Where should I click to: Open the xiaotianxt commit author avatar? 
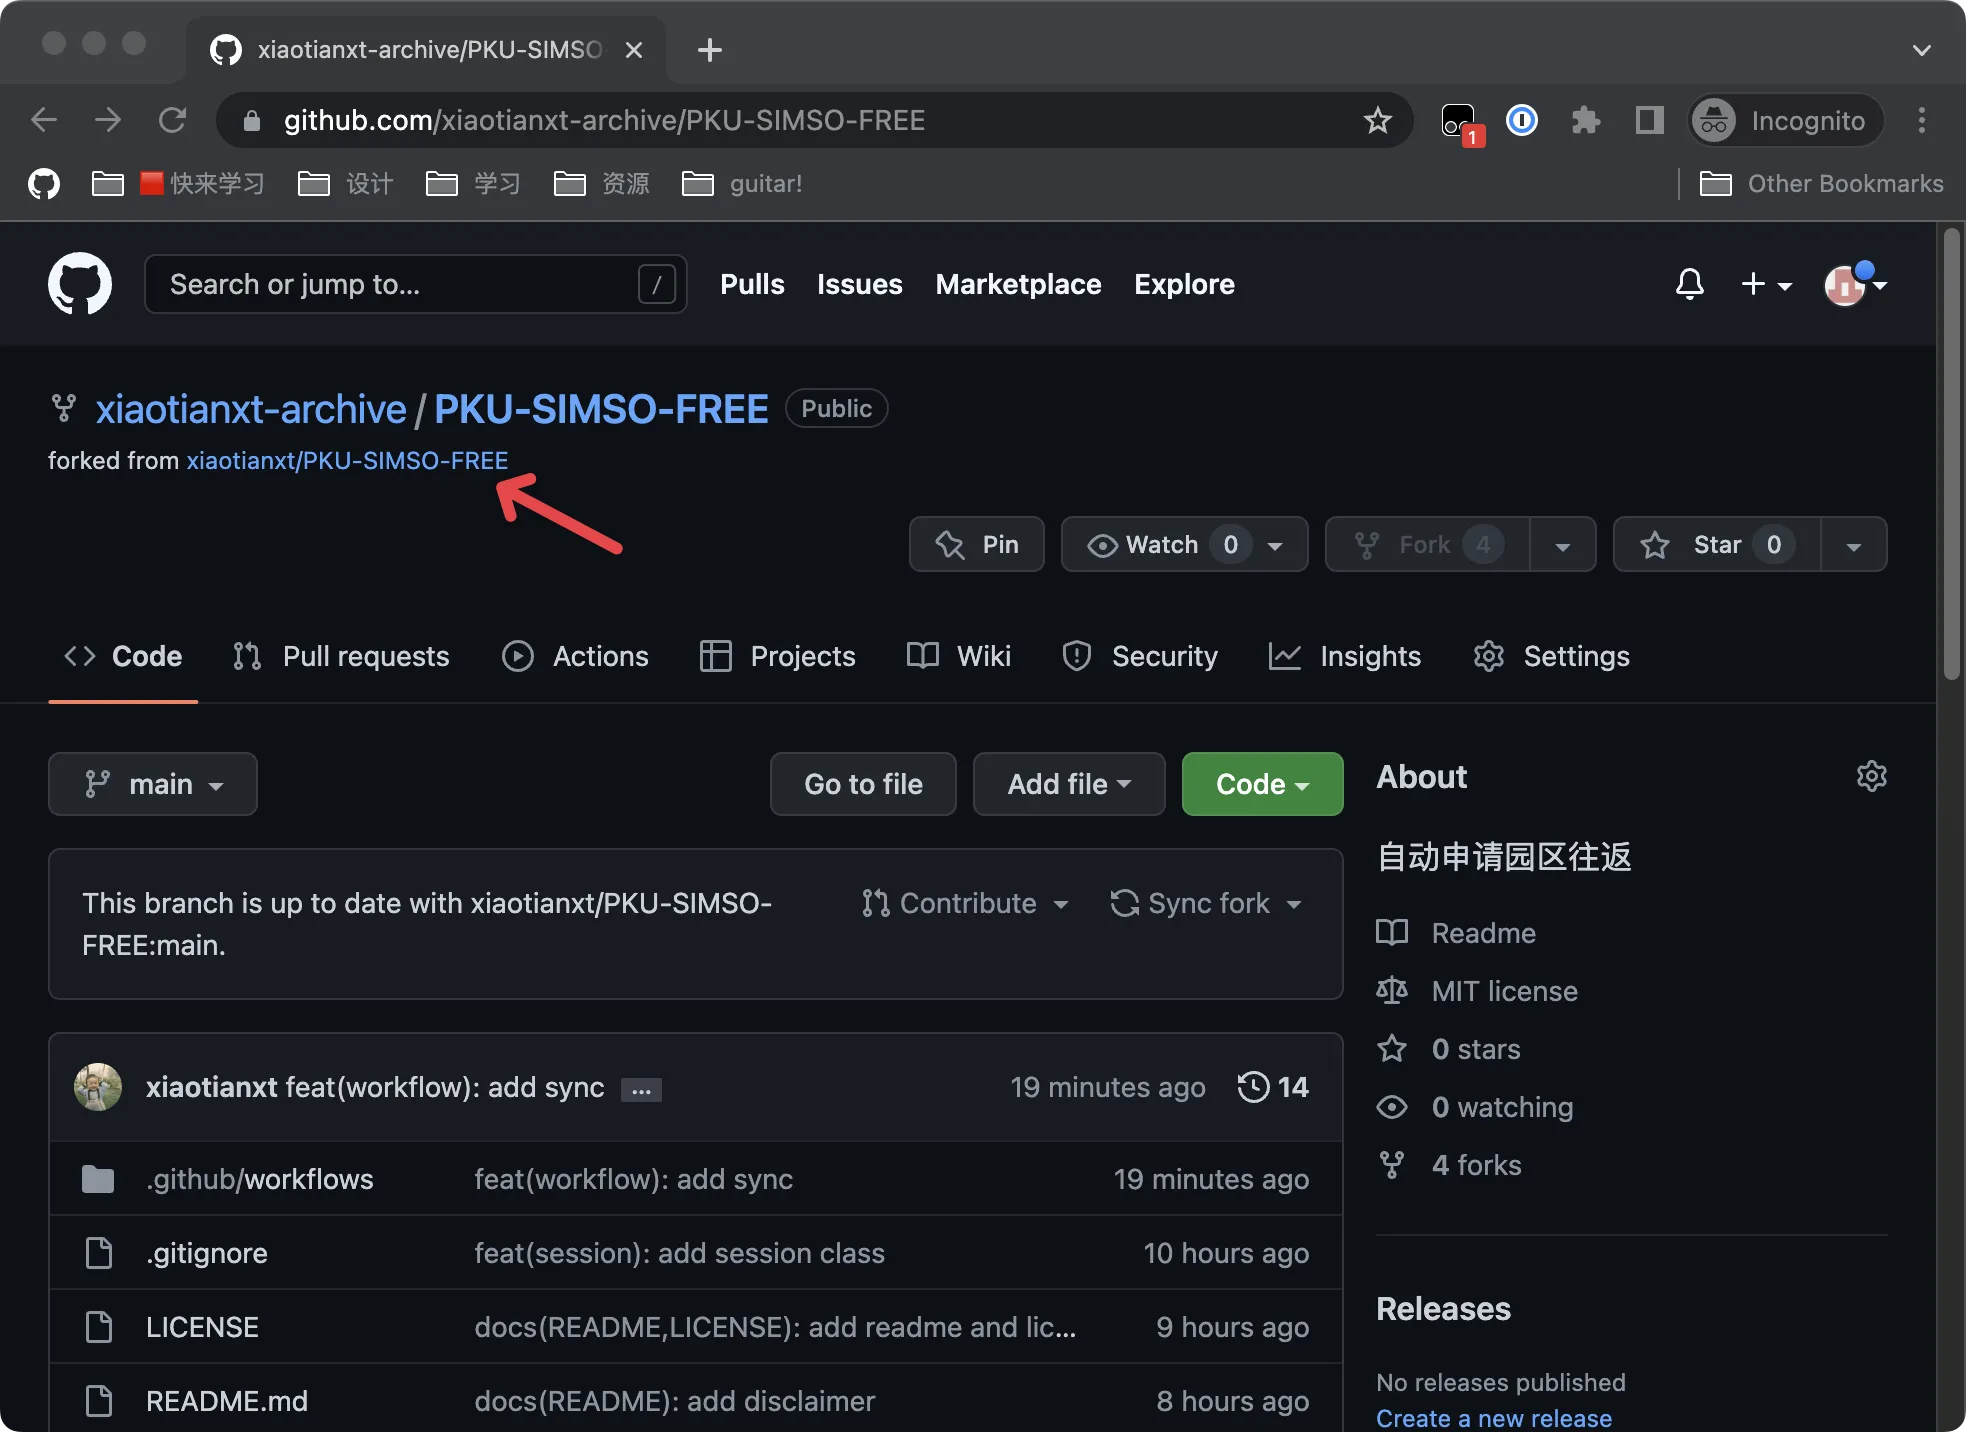coord(98,1087)
